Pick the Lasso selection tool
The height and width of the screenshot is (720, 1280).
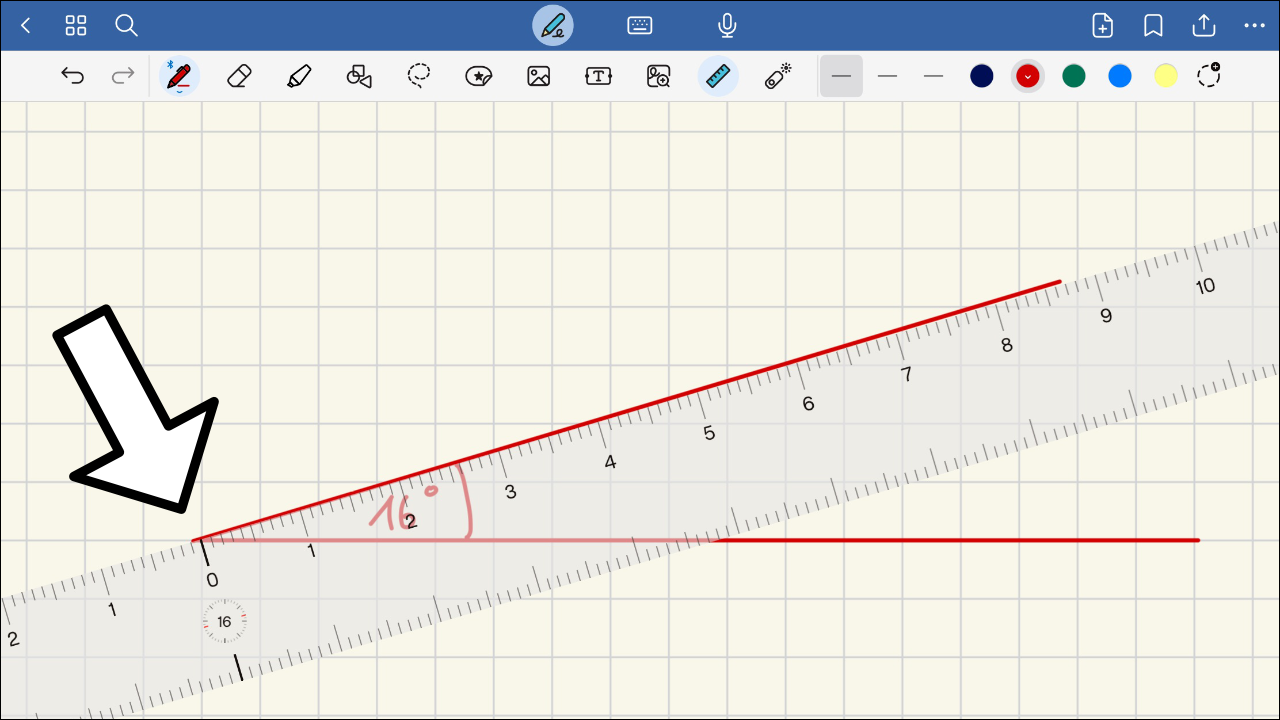click(x=418, y=76)
